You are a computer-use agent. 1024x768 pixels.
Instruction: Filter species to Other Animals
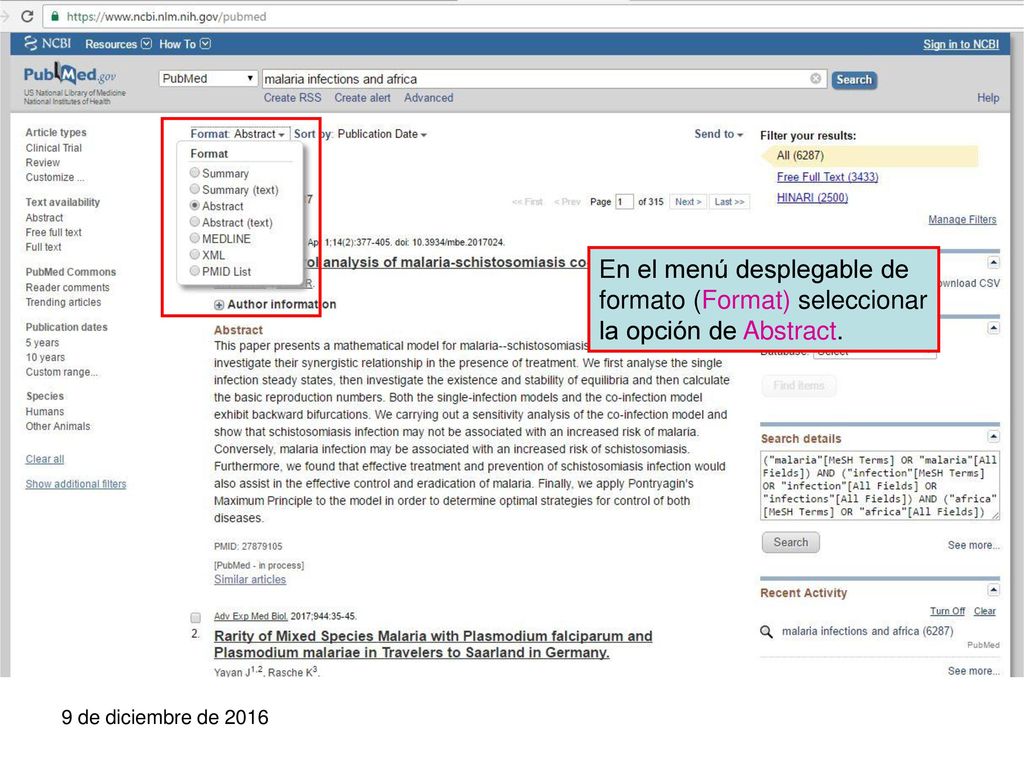click(x=58, y=426)
